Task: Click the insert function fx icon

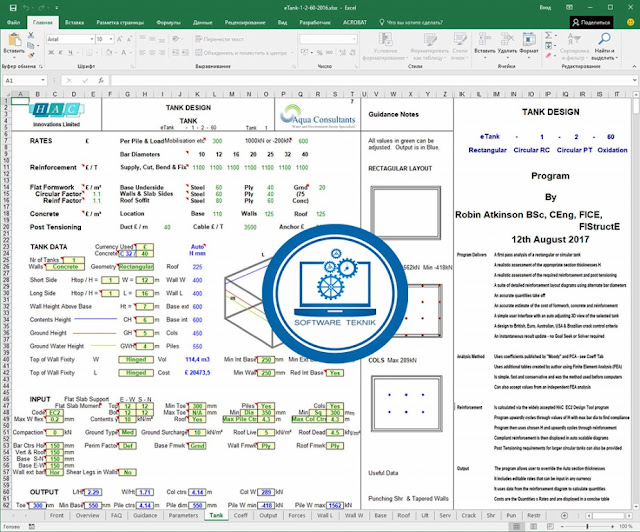Action: click(101, 80)
